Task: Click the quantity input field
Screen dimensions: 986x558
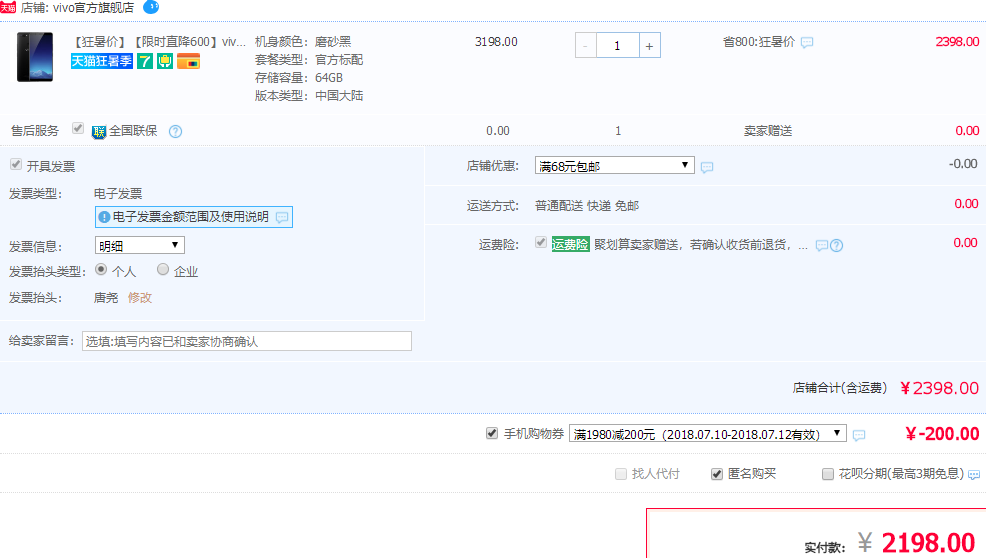Action: pyautogui.click(x=618, y=45)
